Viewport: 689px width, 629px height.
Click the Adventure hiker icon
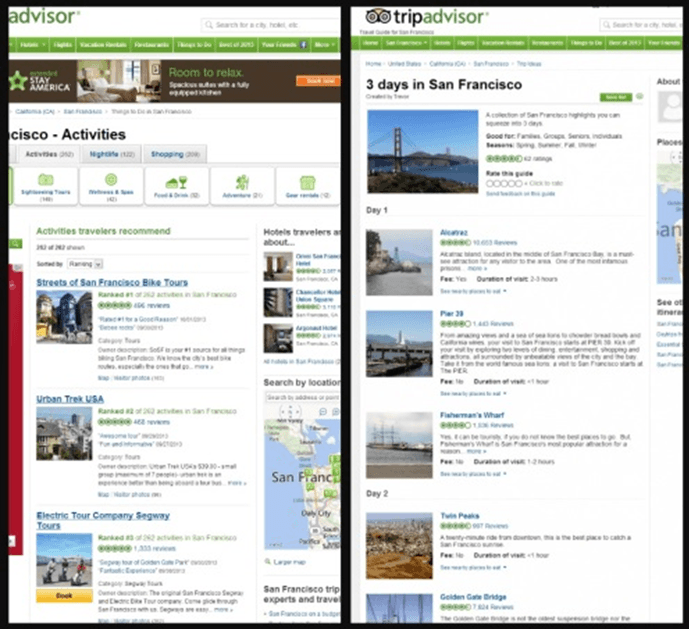point(242,182)
